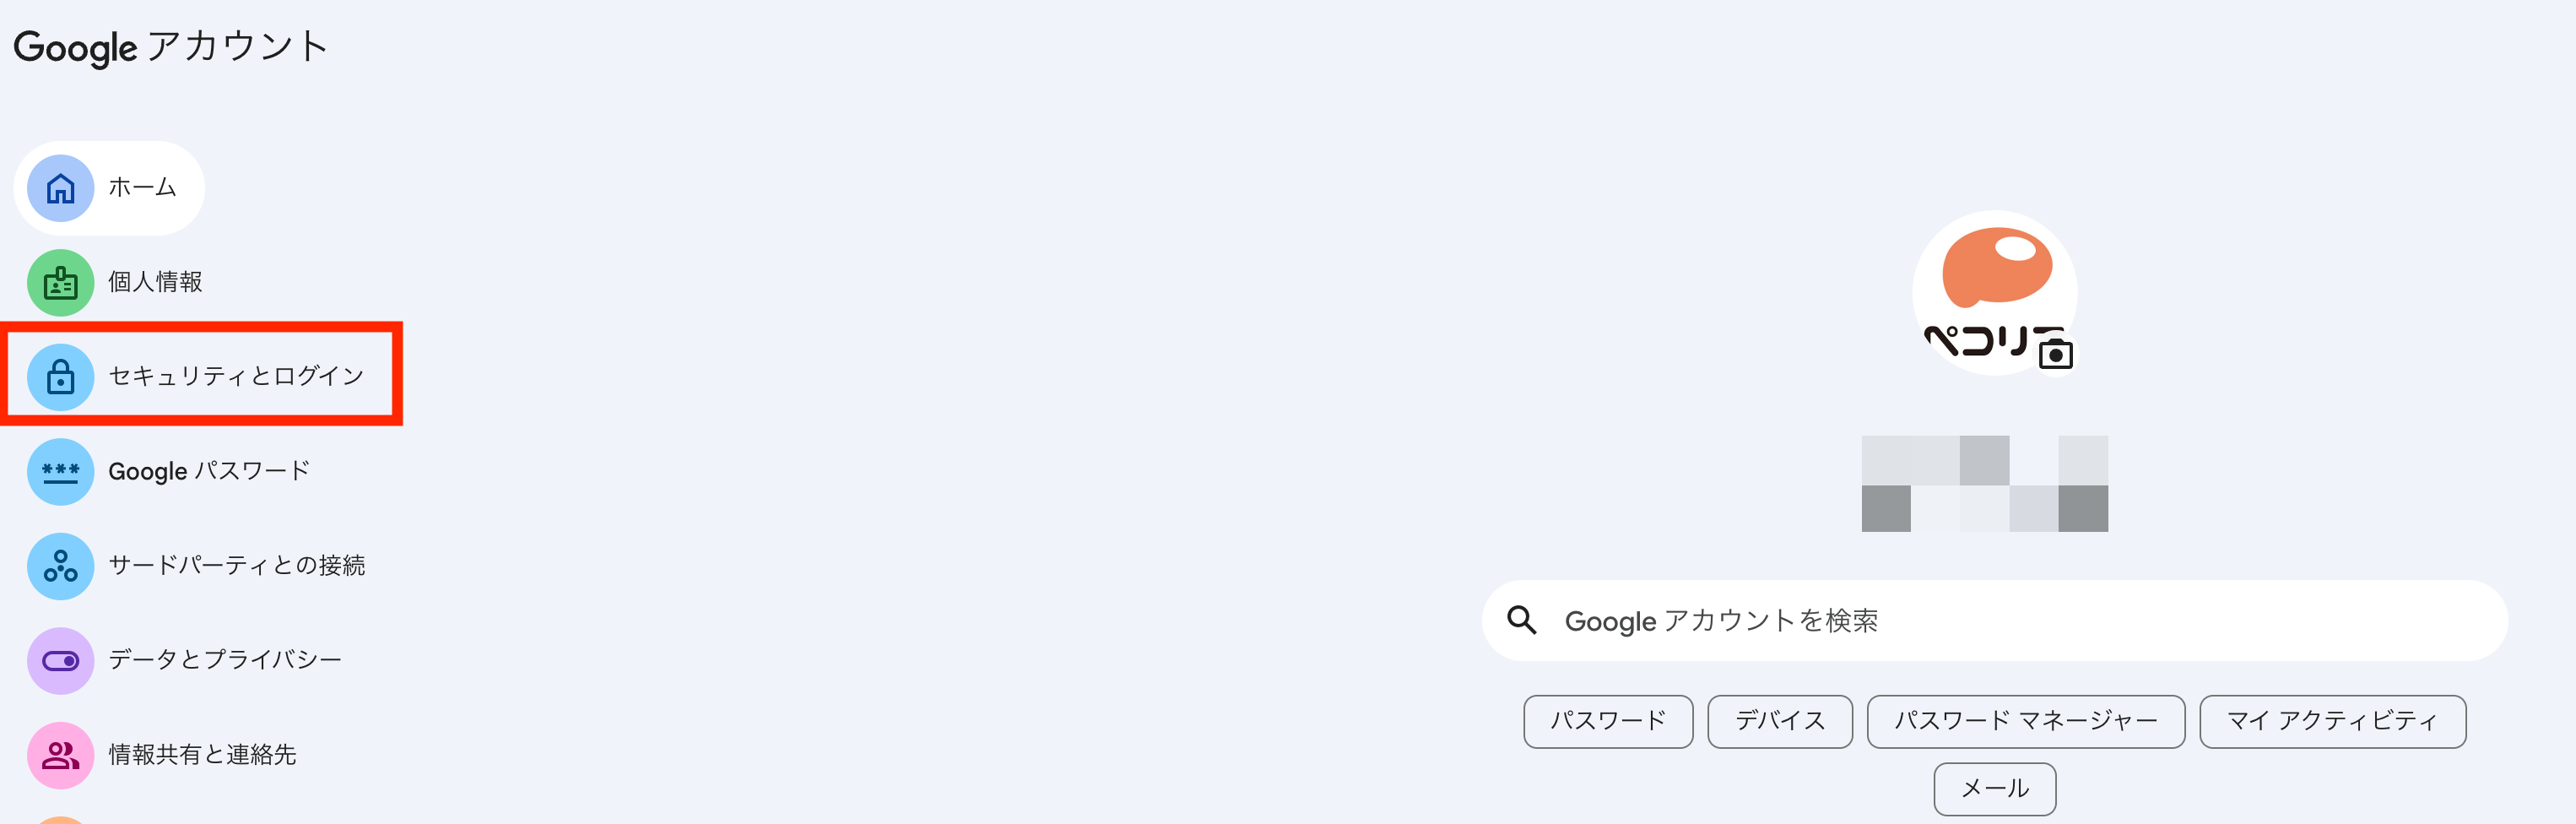Navigate to データとプライバシー
Screen dimensions: 2576x824
point(225,661)
